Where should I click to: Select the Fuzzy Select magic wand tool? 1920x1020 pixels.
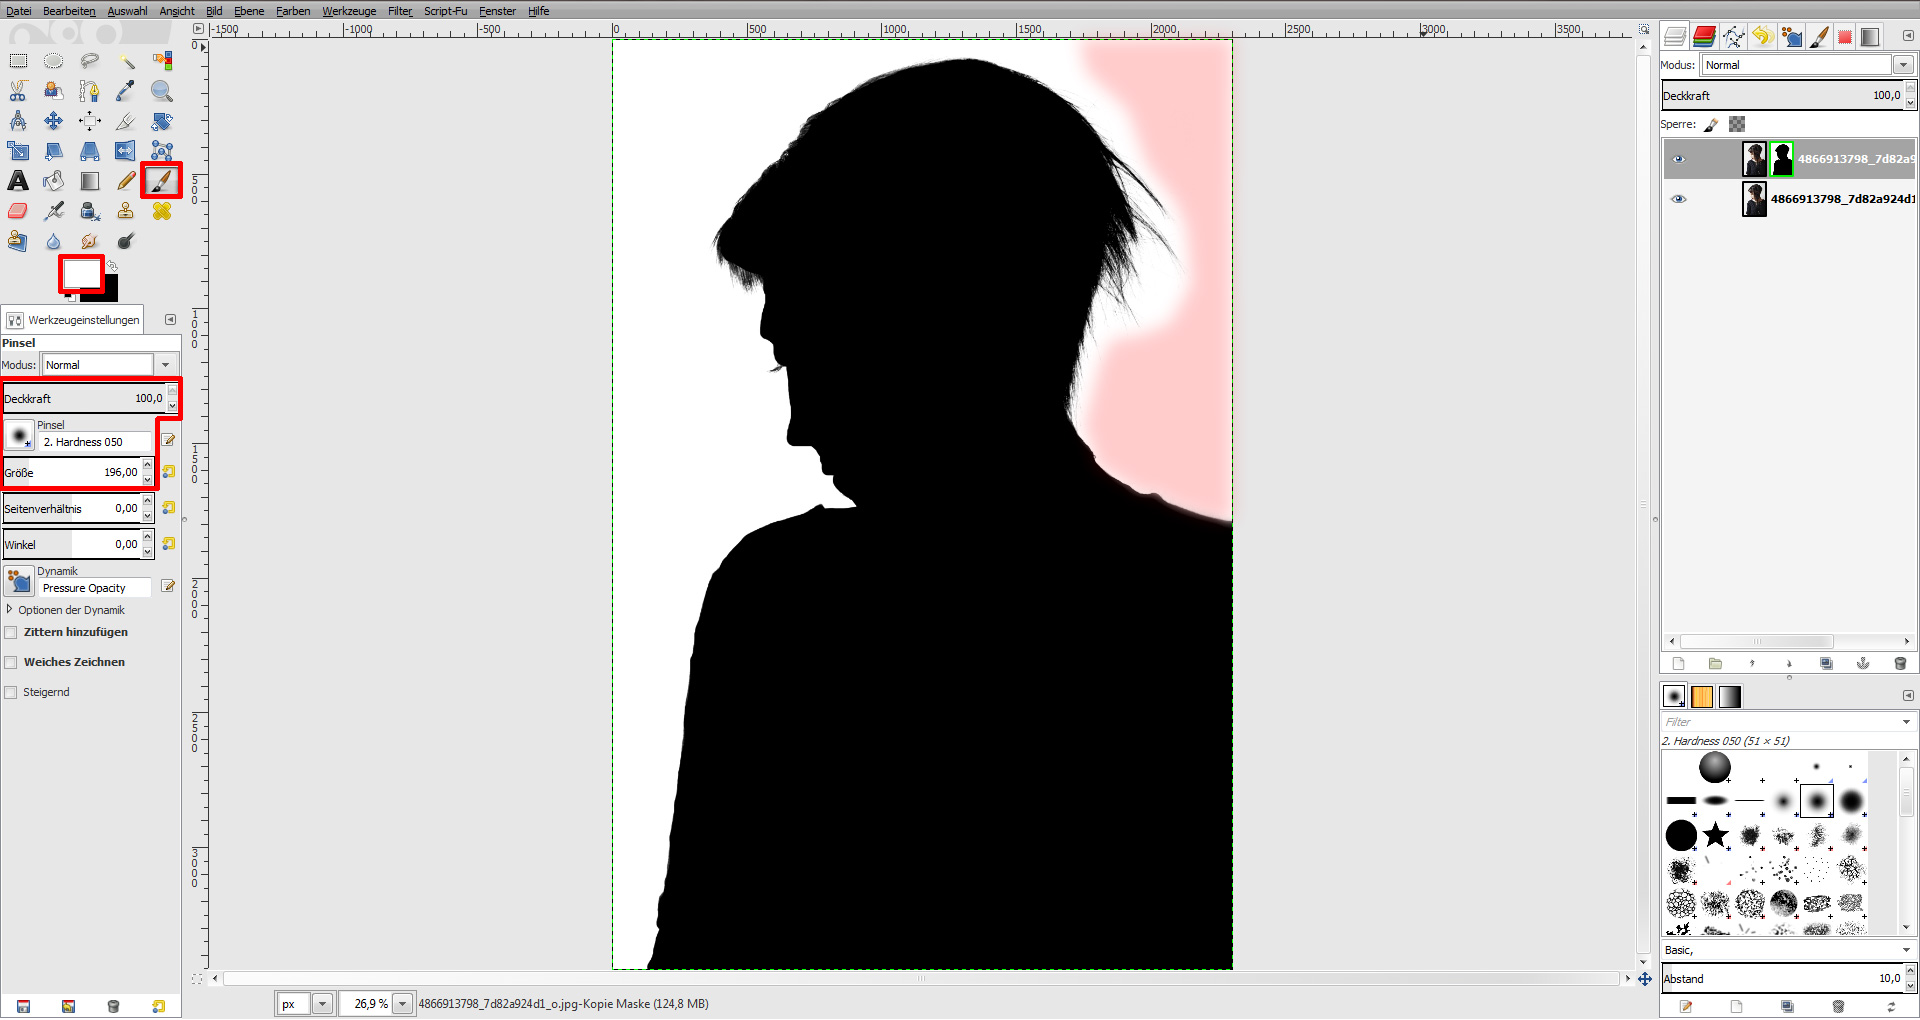click(x=126, y=61)
